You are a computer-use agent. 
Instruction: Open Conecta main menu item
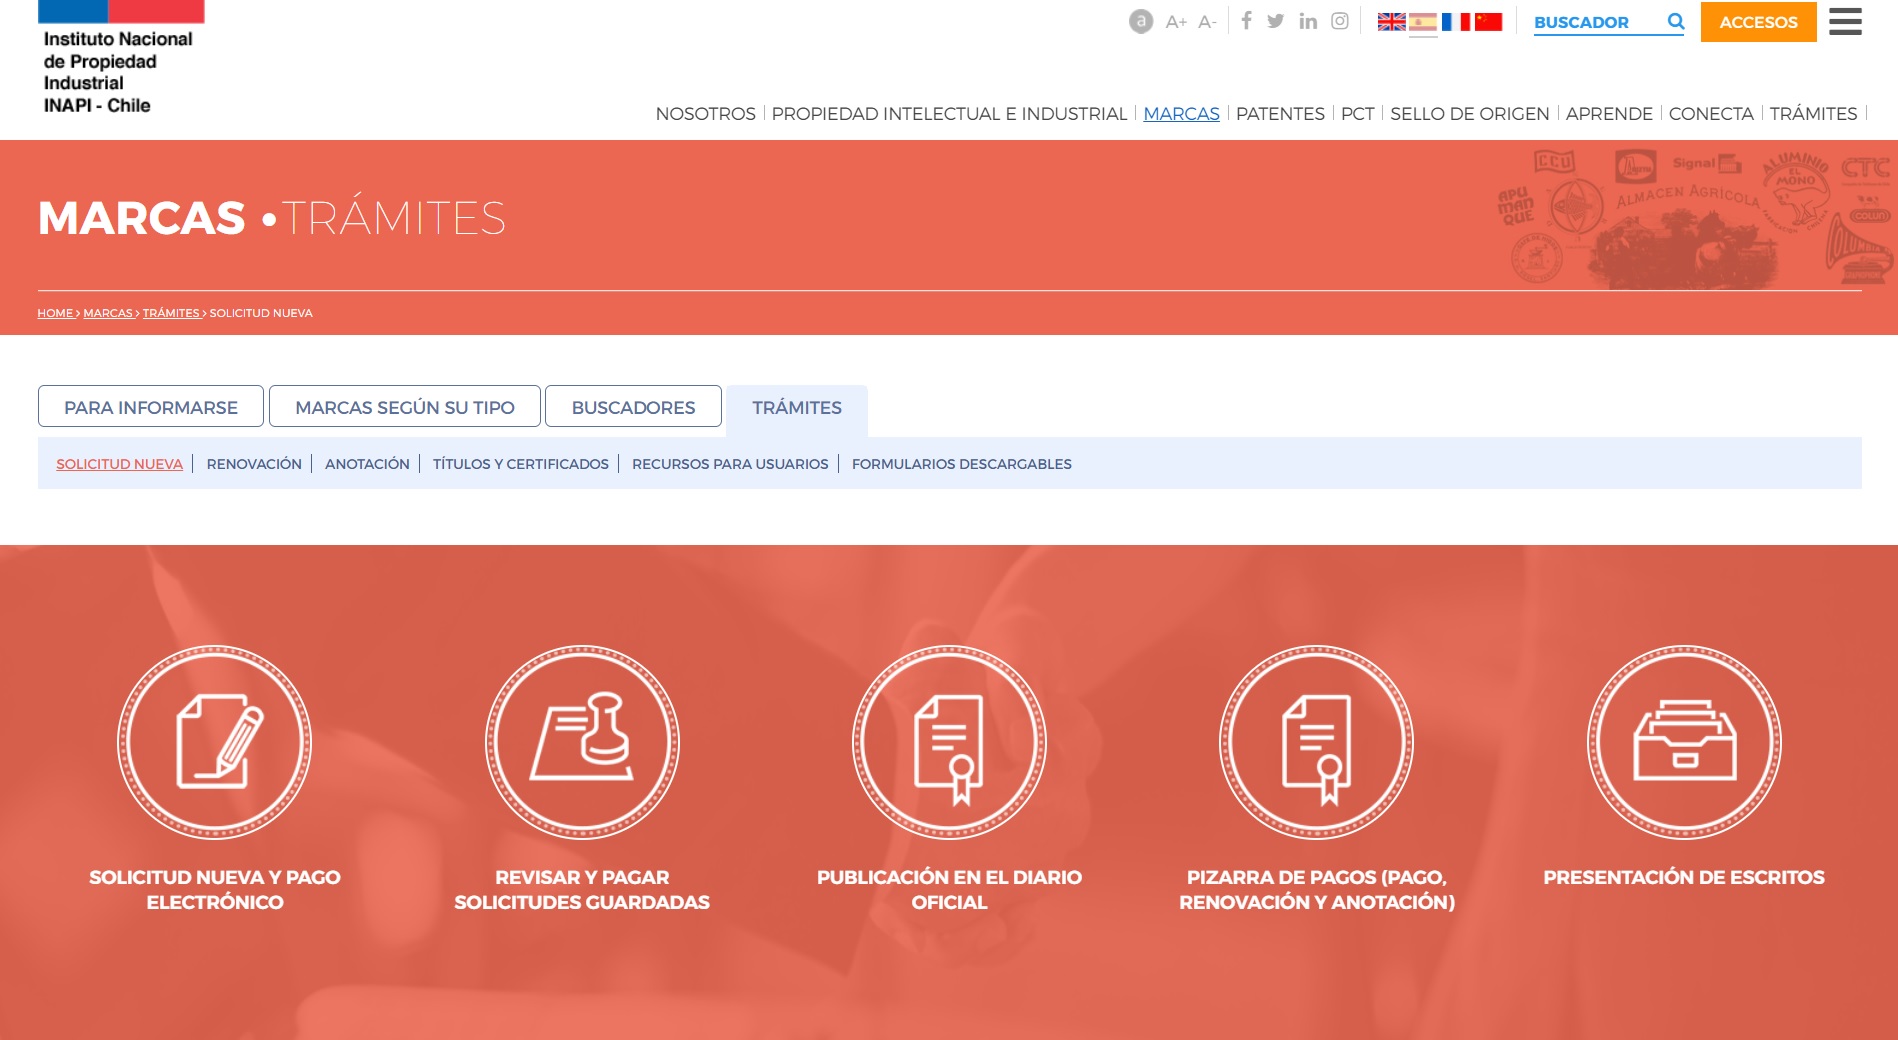pyautogui.click(x=1711, y=114)
